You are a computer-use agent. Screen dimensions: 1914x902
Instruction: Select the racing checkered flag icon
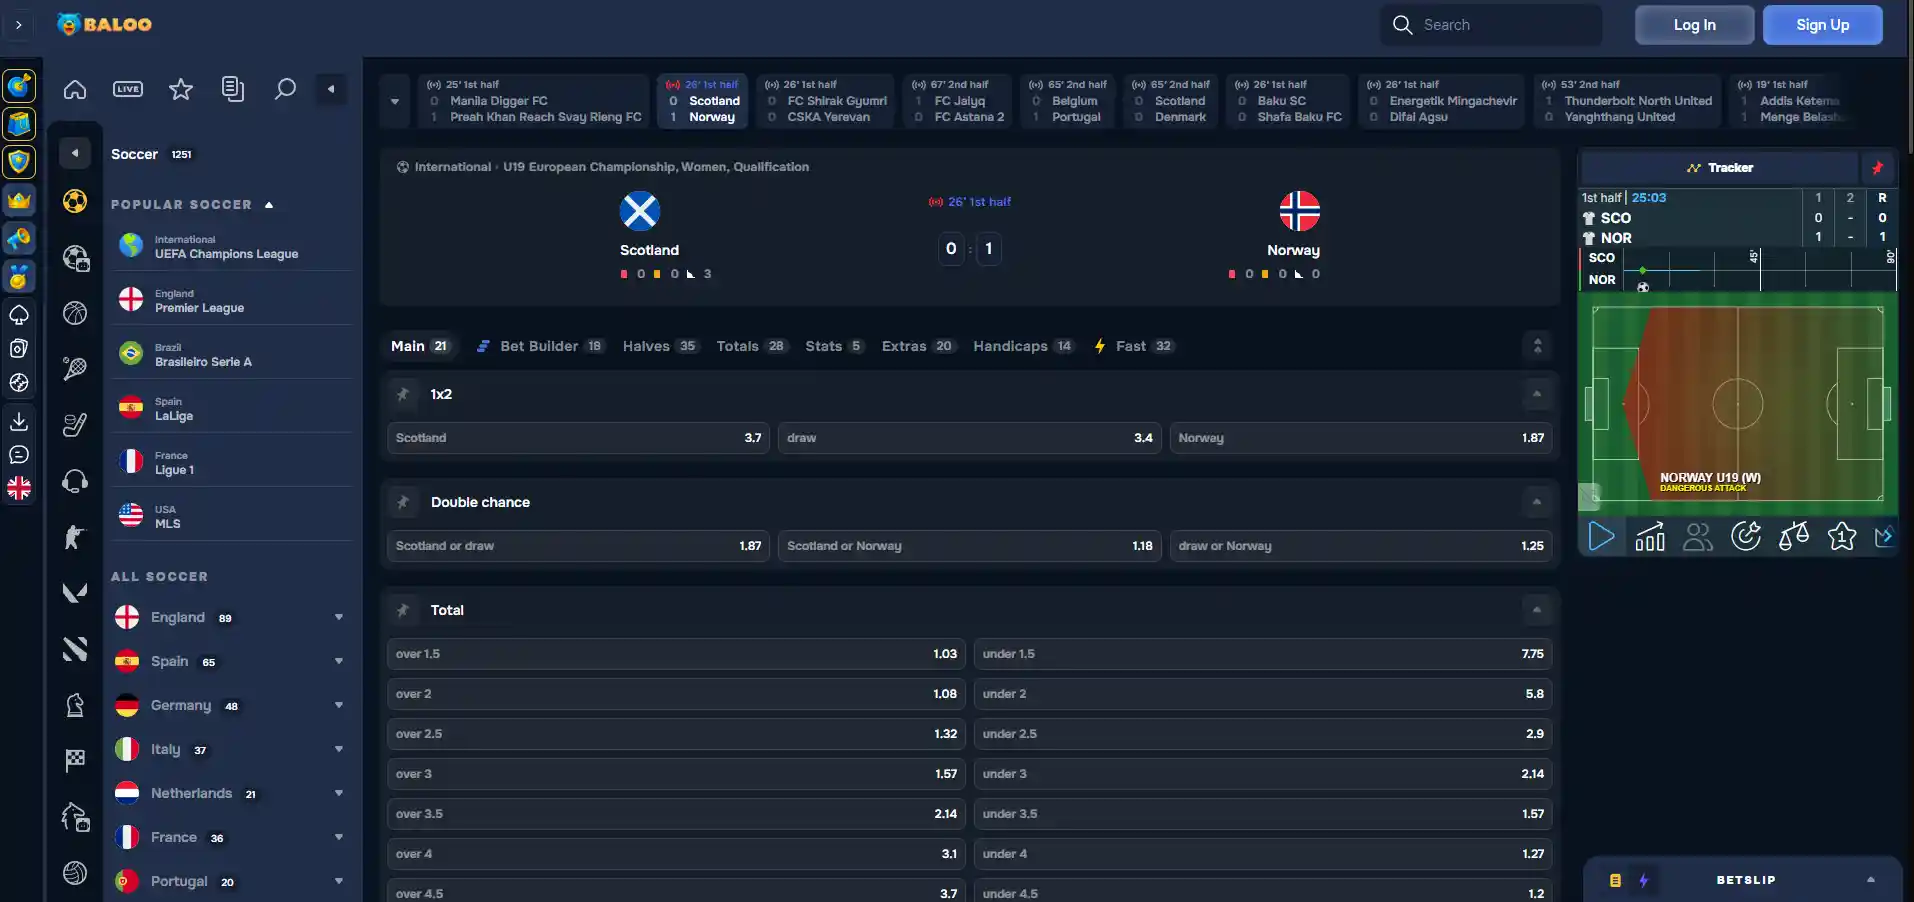click(x=75, y=761)
